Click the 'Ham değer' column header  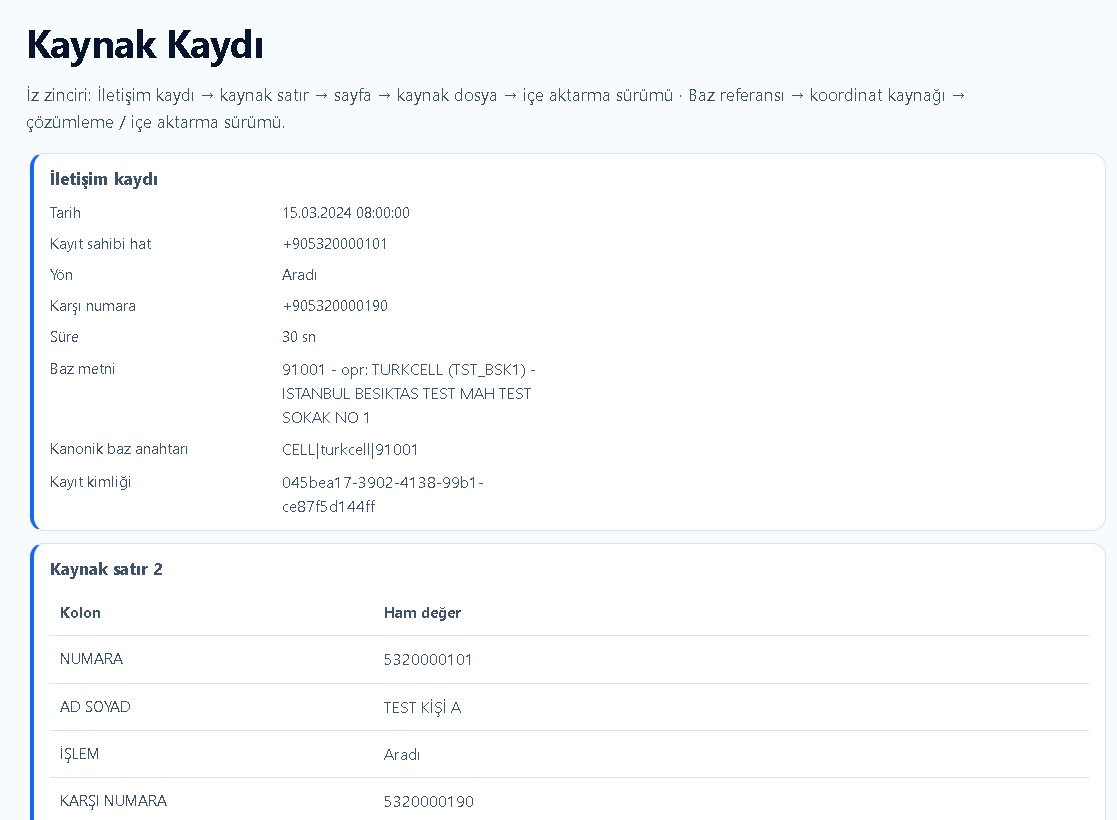point(422,613)
